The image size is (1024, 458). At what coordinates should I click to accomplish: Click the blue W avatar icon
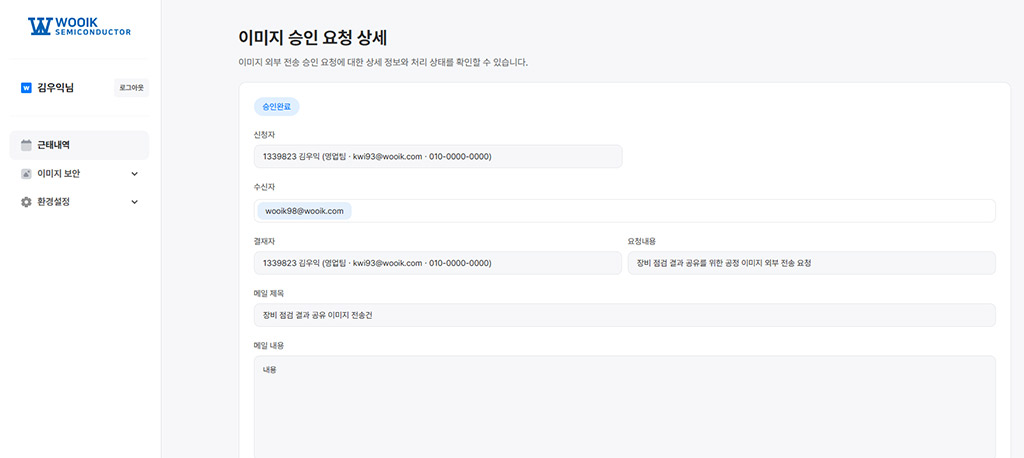(26, 88)
